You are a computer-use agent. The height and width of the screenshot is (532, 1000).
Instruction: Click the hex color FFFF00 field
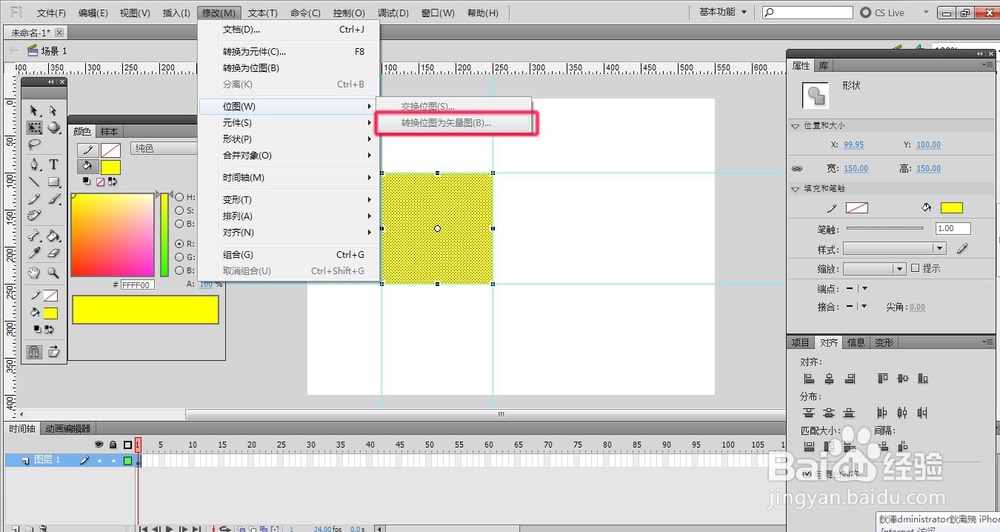click(x=137, y=285)
